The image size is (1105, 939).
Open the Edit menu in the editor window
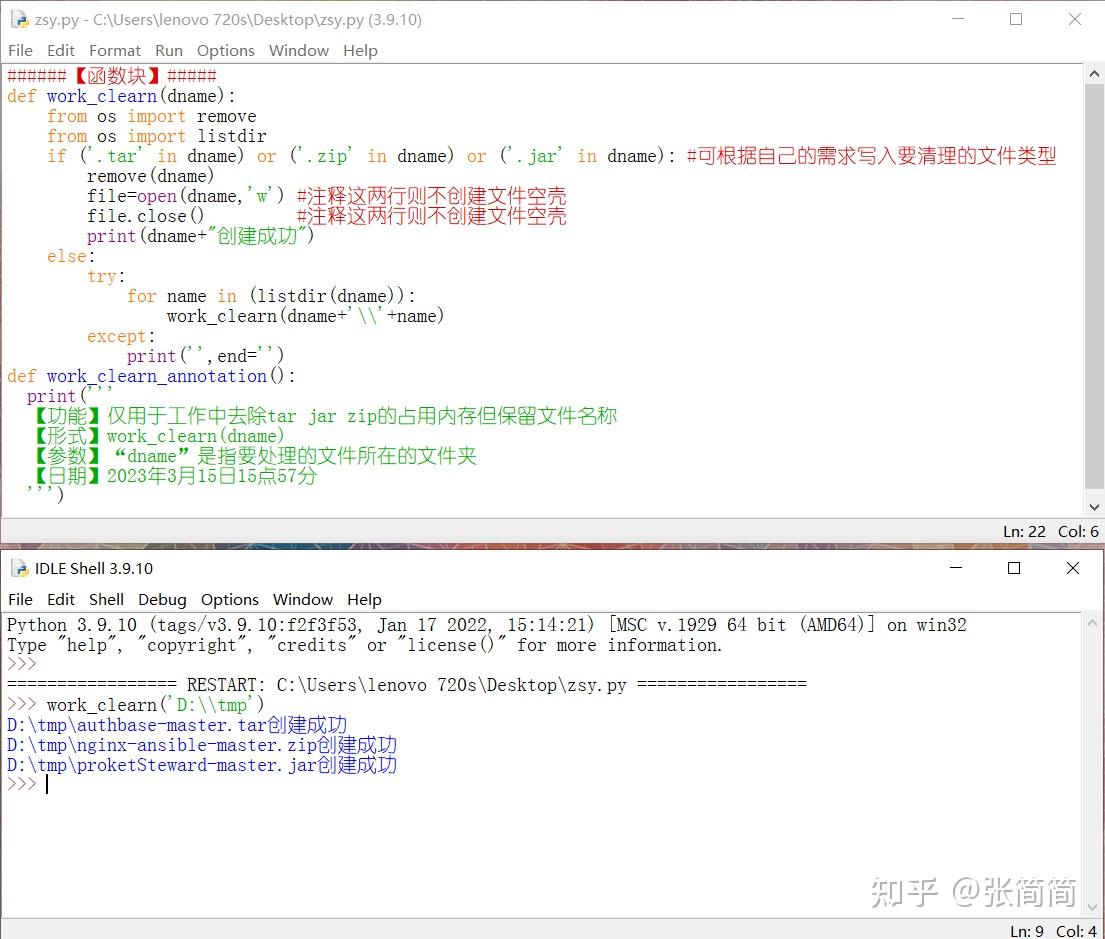click(x=61, y=50)
